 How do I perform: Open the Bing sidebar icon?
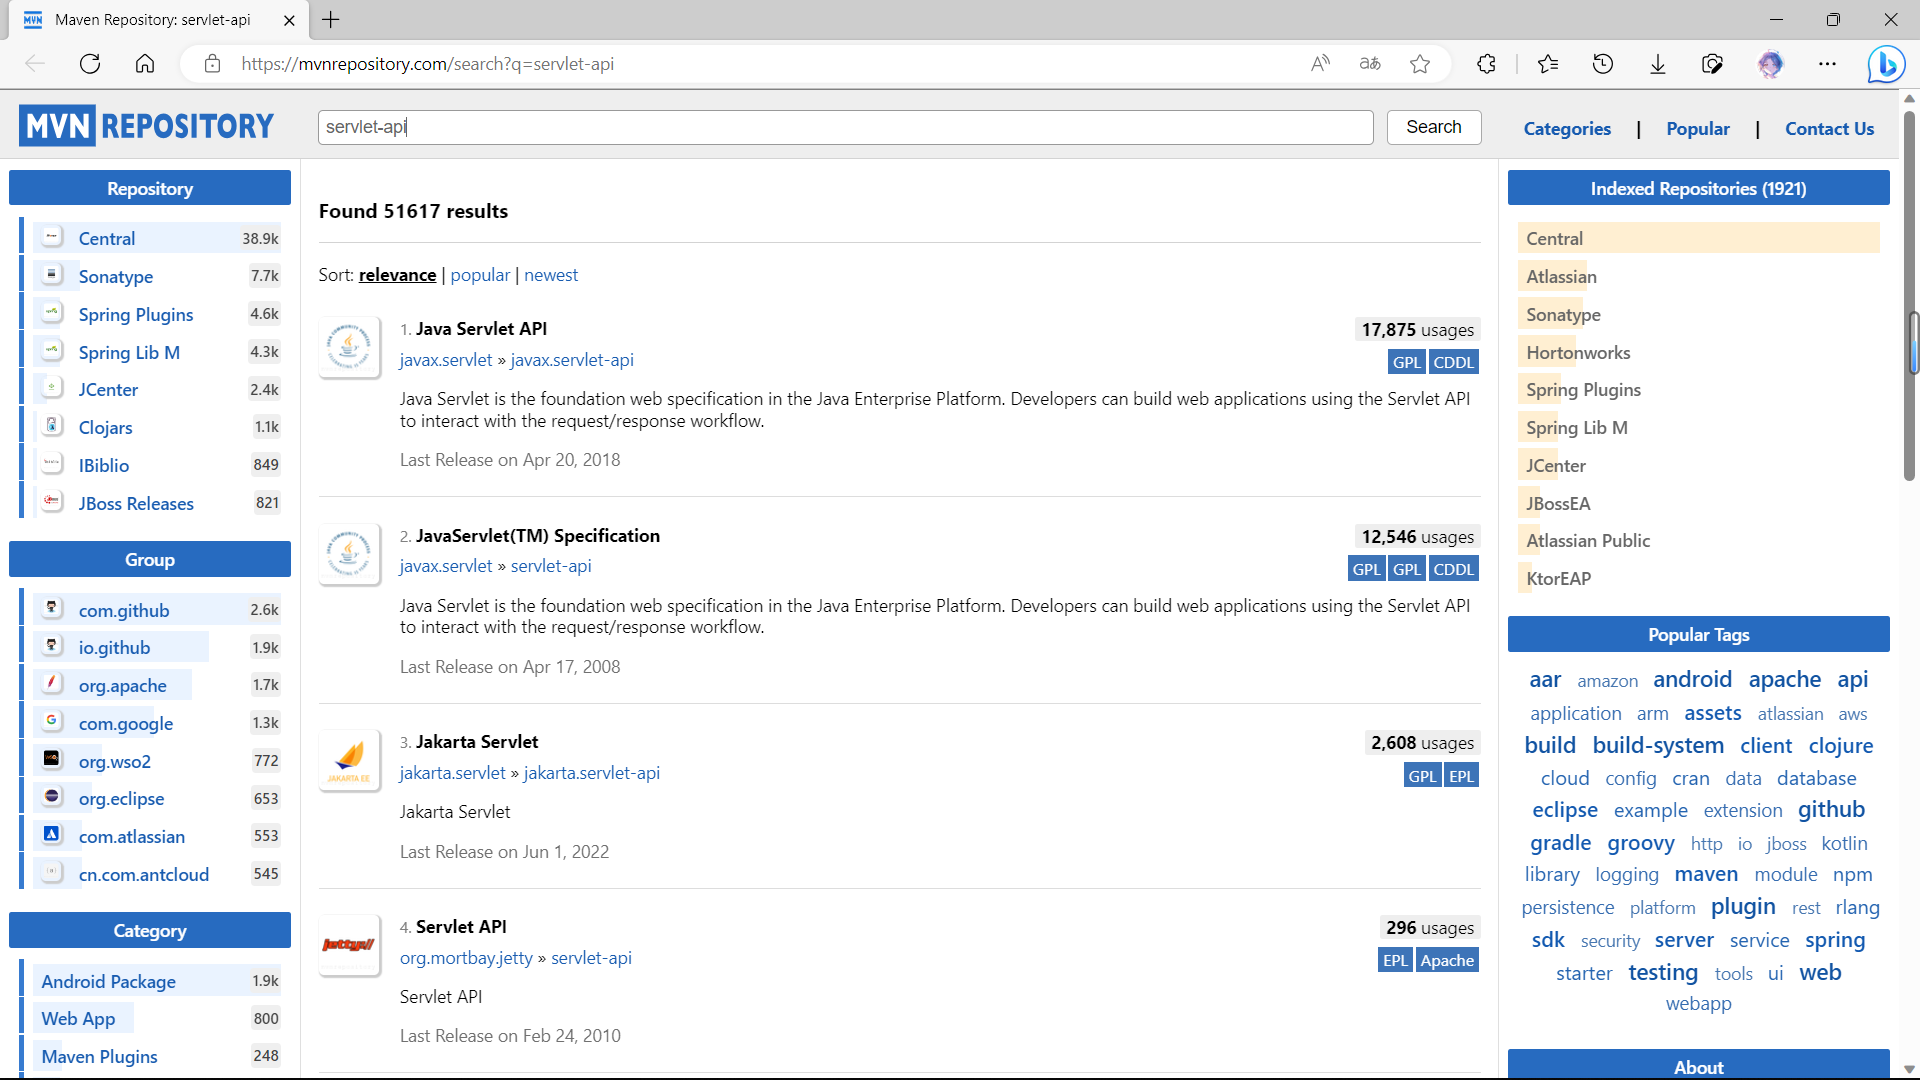tap(1886, 64)
